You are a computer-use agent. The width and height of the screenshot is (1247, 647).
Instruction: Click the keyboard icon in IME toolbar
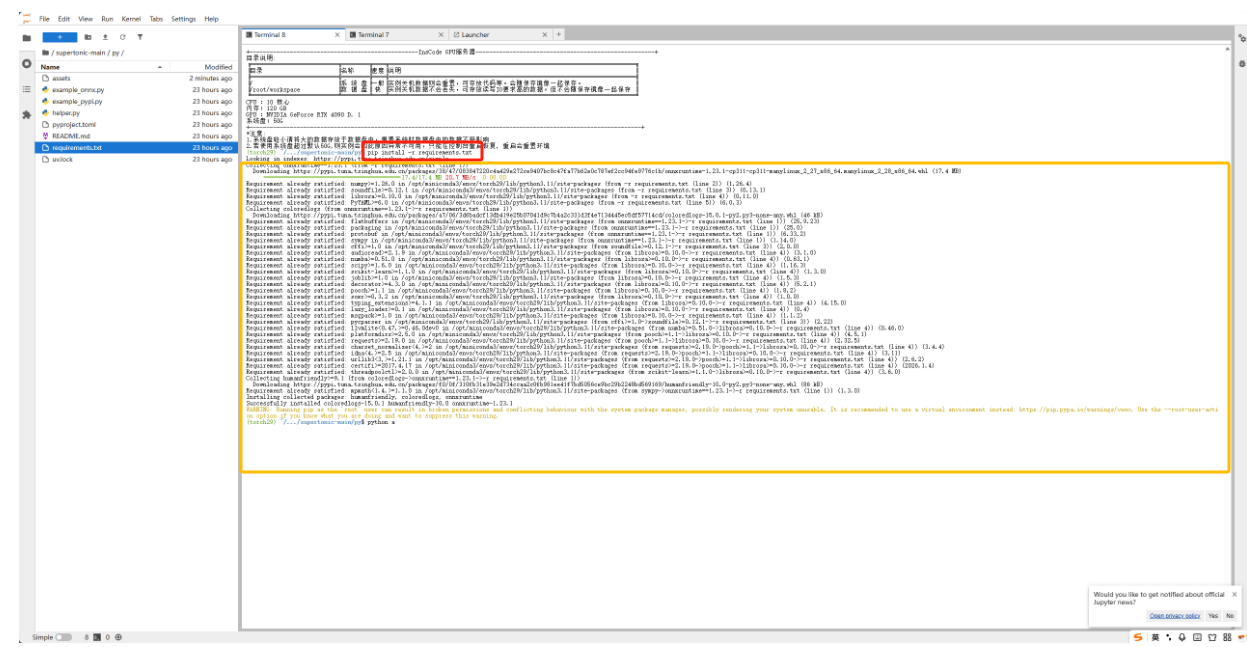[1197, 637]
